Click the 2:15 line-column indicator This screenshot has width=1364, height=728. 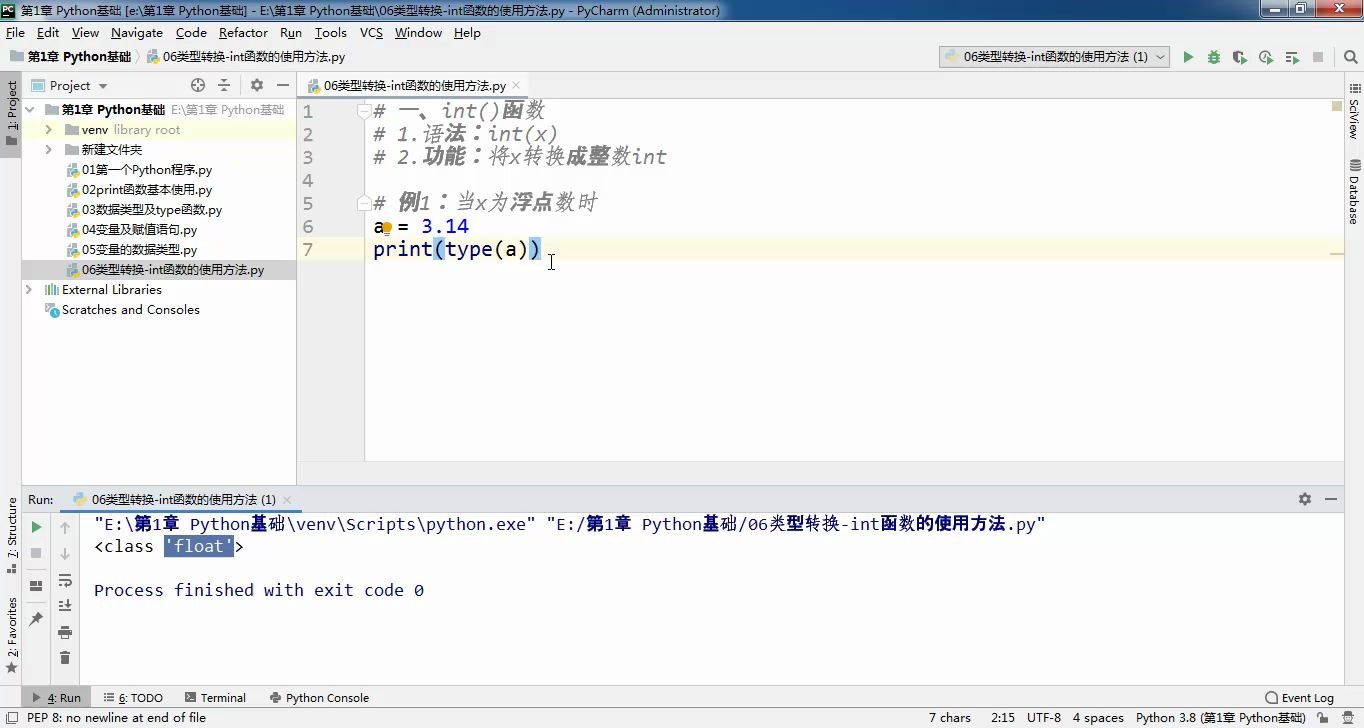pos(1002,718)
